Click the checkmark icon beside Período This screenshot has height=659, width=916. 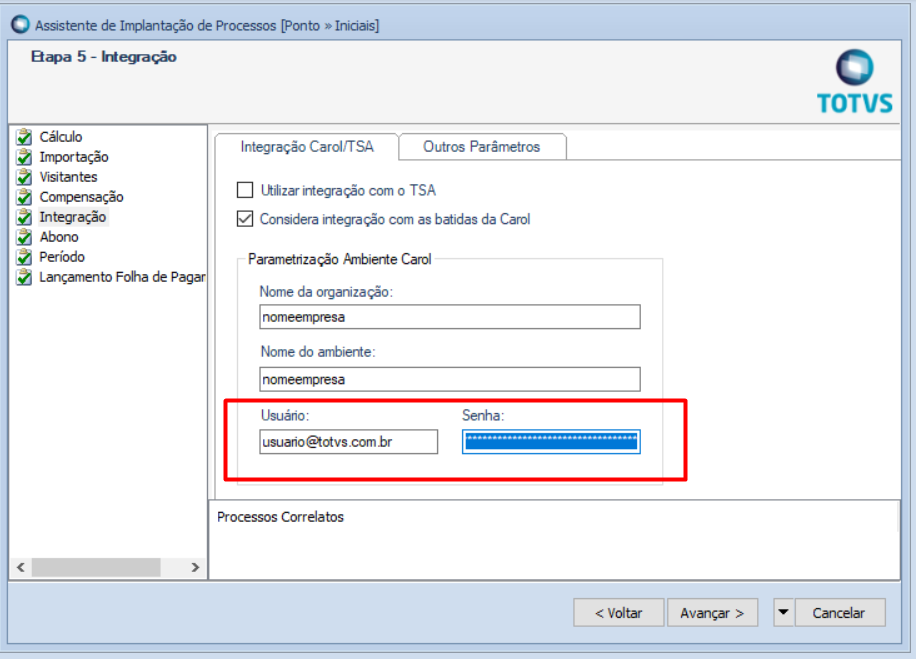(x=25, y=256)
